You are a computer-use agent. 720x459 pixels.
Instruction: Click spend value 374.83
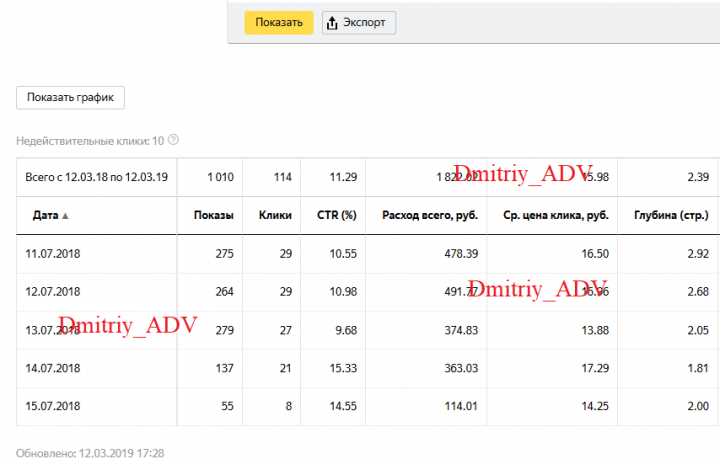pyautogui.click(x=461, y=330)
